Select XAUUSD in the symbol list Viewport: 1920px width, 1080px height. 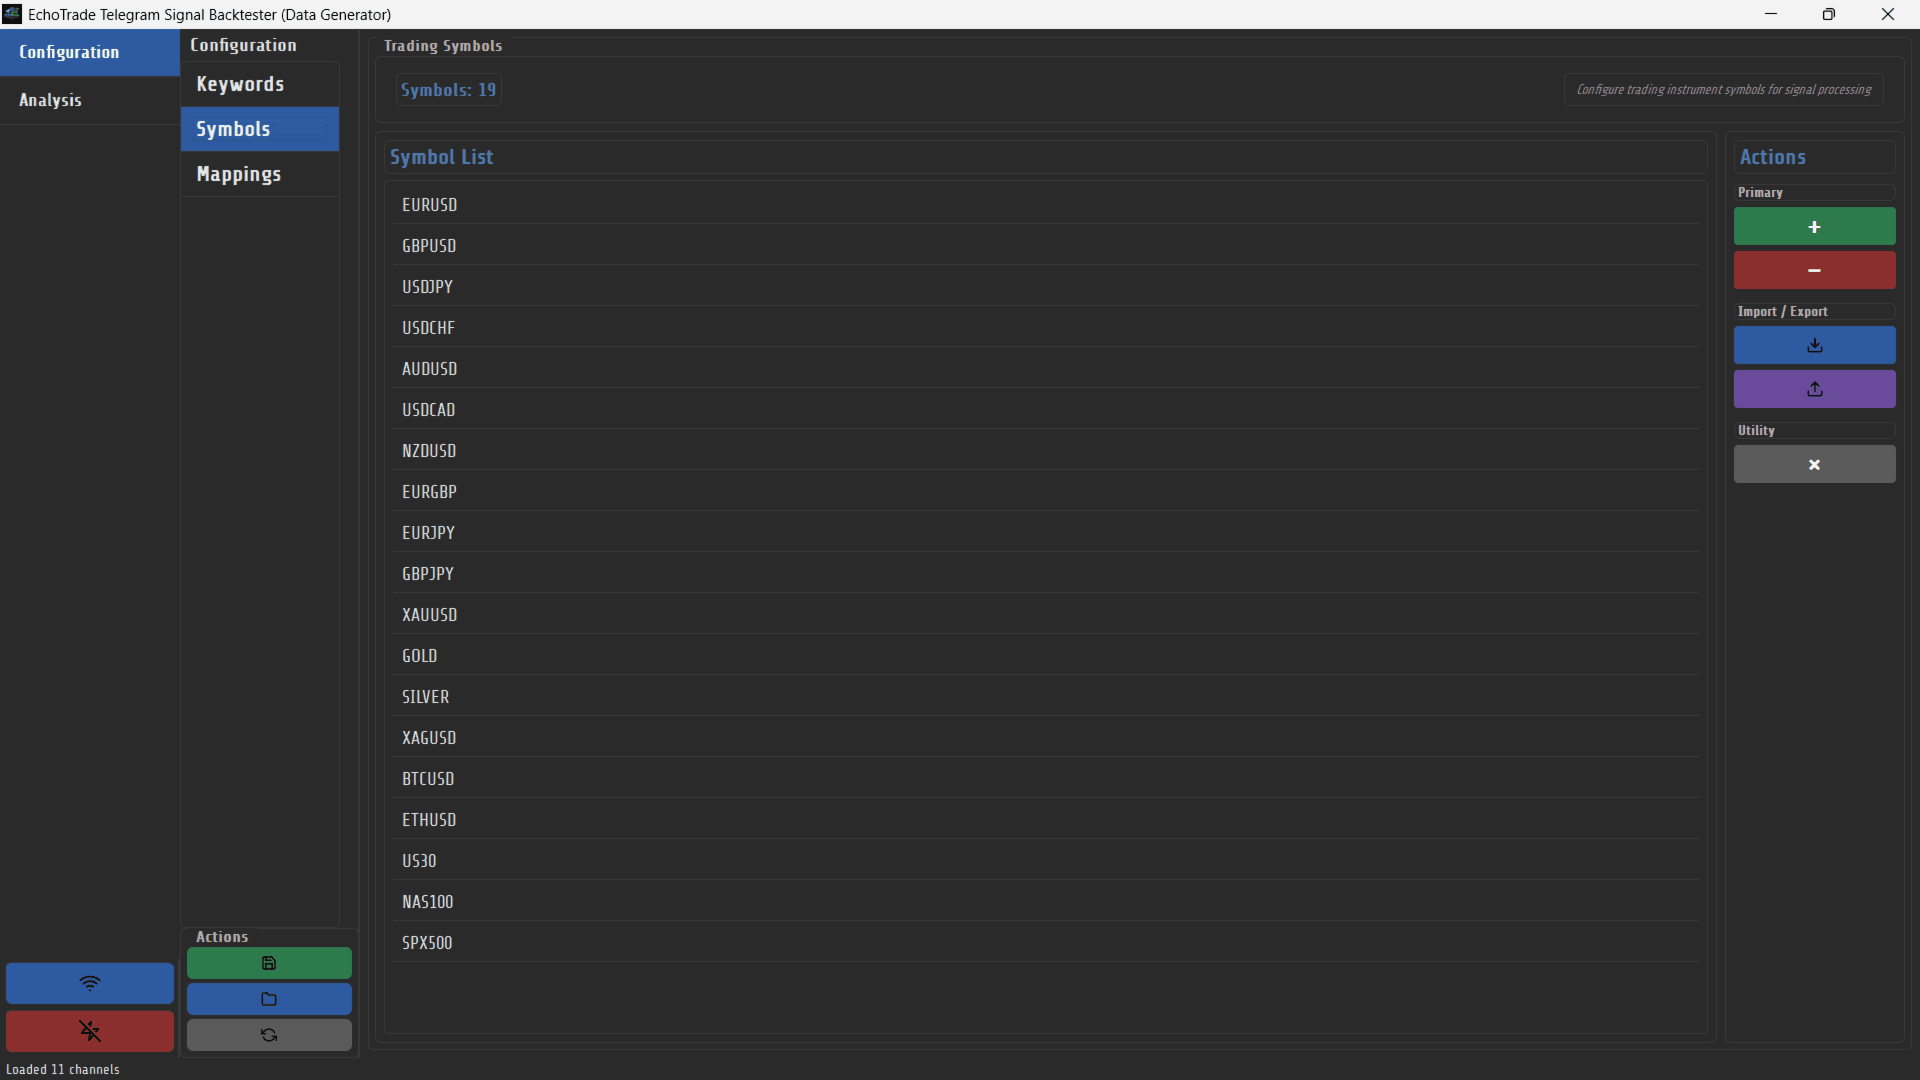[x=1046, y=614]
